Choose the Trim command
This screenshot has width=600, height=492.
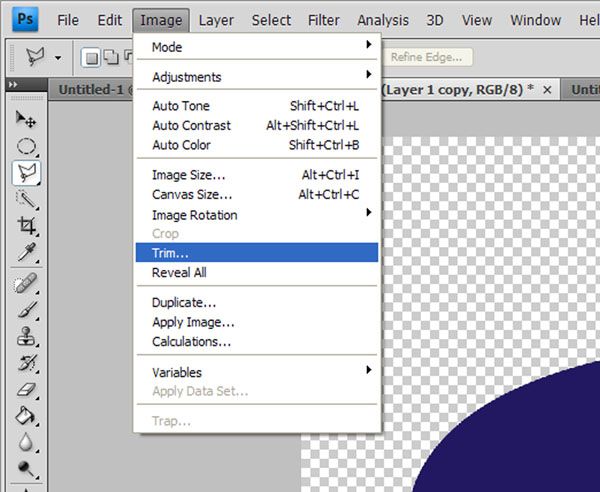(257, 253)
